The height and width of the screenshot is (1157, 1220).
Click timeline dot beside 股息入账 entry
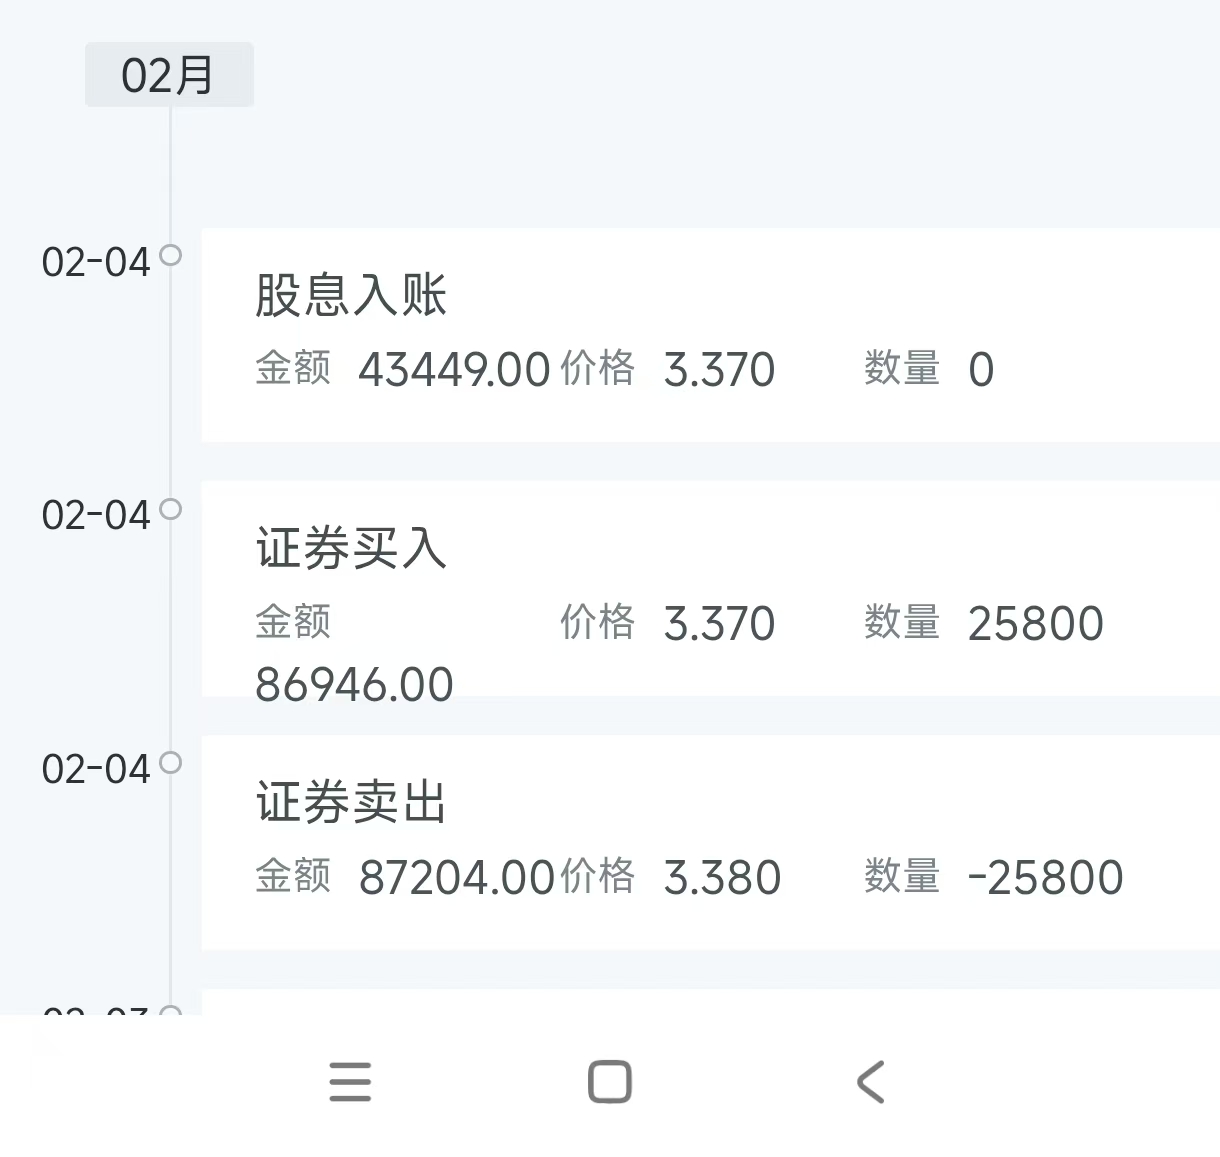click(x=171, y=255)
